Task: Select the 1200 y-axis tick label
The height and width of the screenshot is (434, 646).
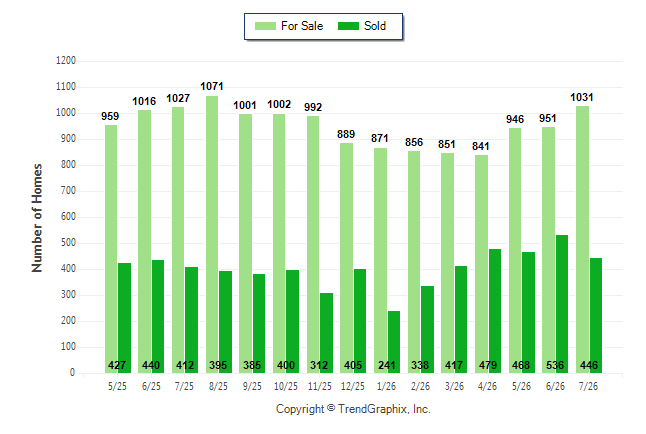Action: coord(66,61)
